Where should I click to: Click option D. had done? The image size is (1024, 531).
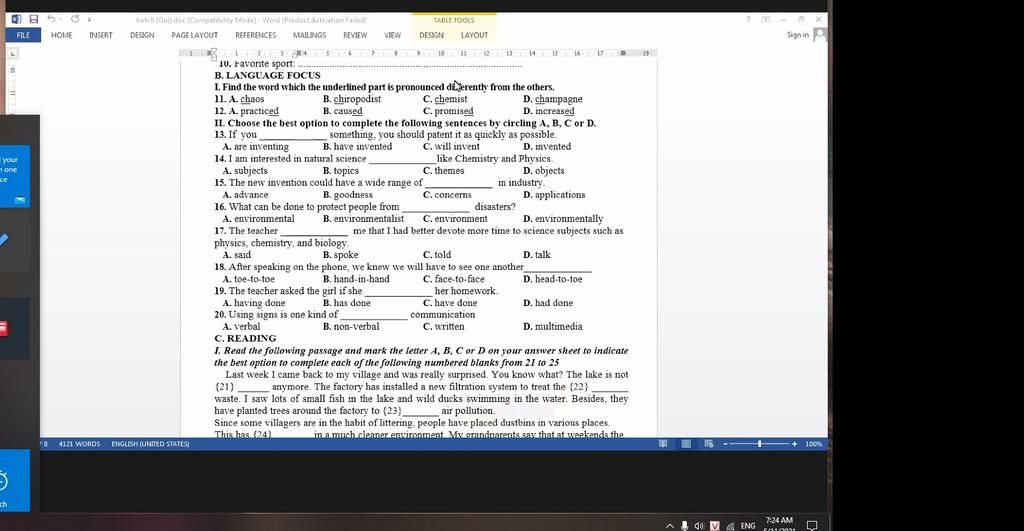548,303
